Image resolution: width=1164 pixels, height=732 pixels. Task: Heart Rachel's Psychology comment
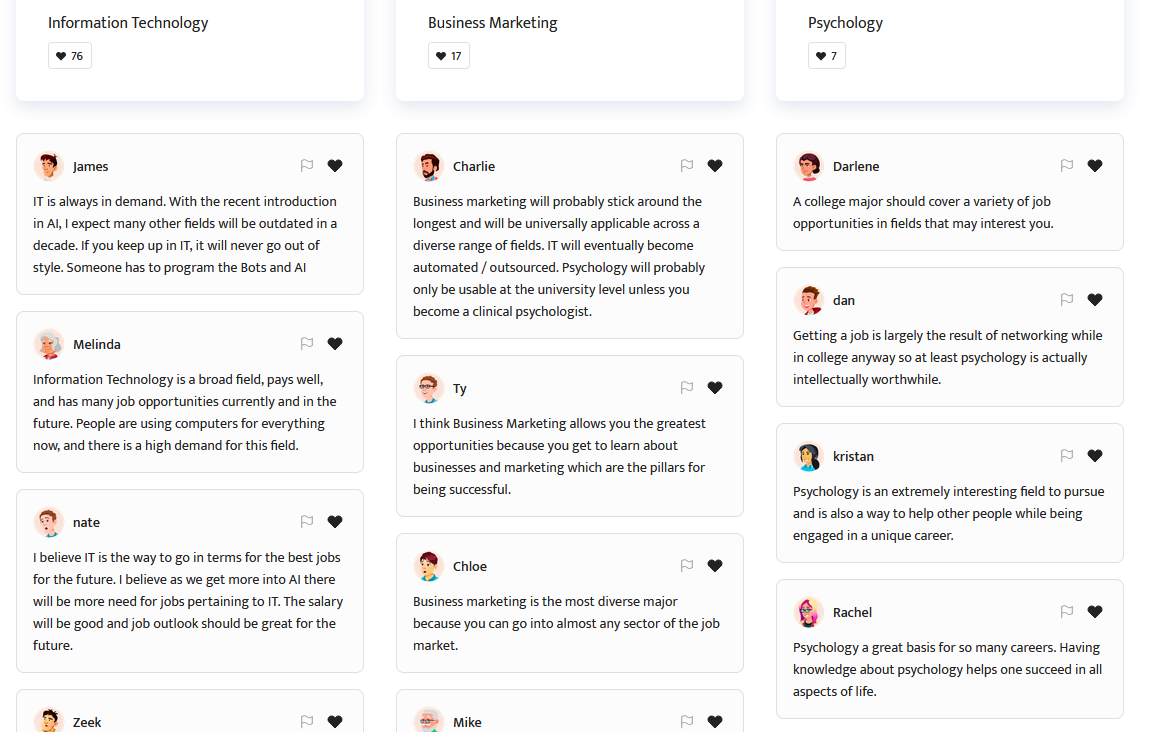pos(1095,612)
